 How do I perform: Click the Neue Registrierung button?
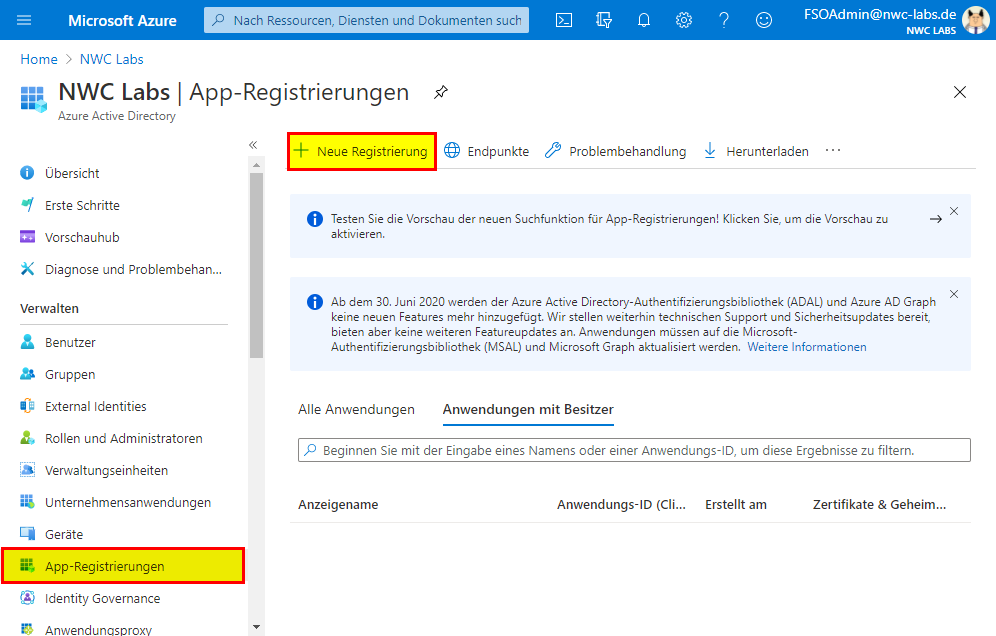362,151
